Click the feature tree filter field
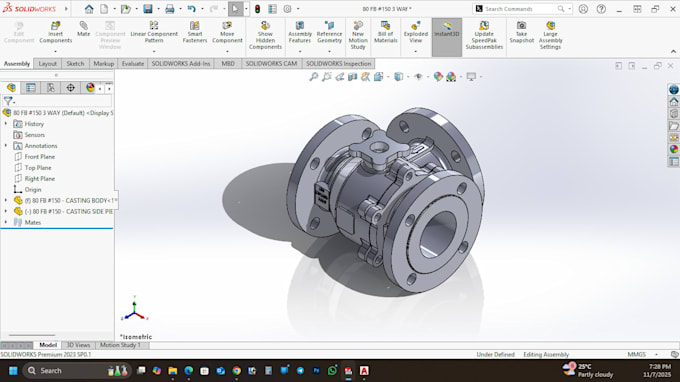 pyautogui.click(x=57, y=101)
